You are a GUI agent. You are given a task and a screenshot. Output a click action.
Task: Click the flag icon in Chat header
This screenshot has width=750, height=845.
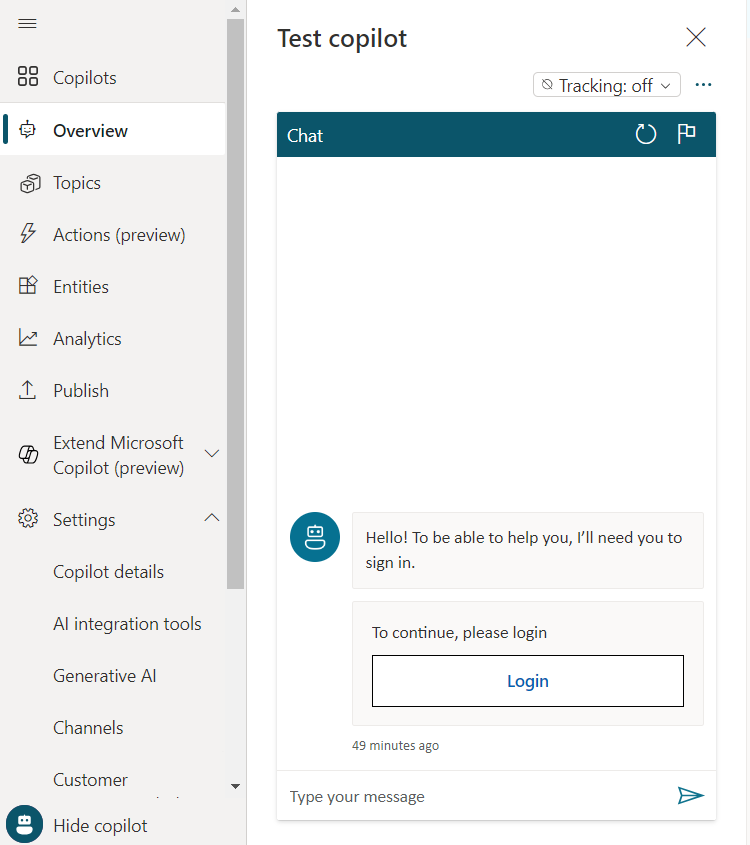[x=686, y=135]
